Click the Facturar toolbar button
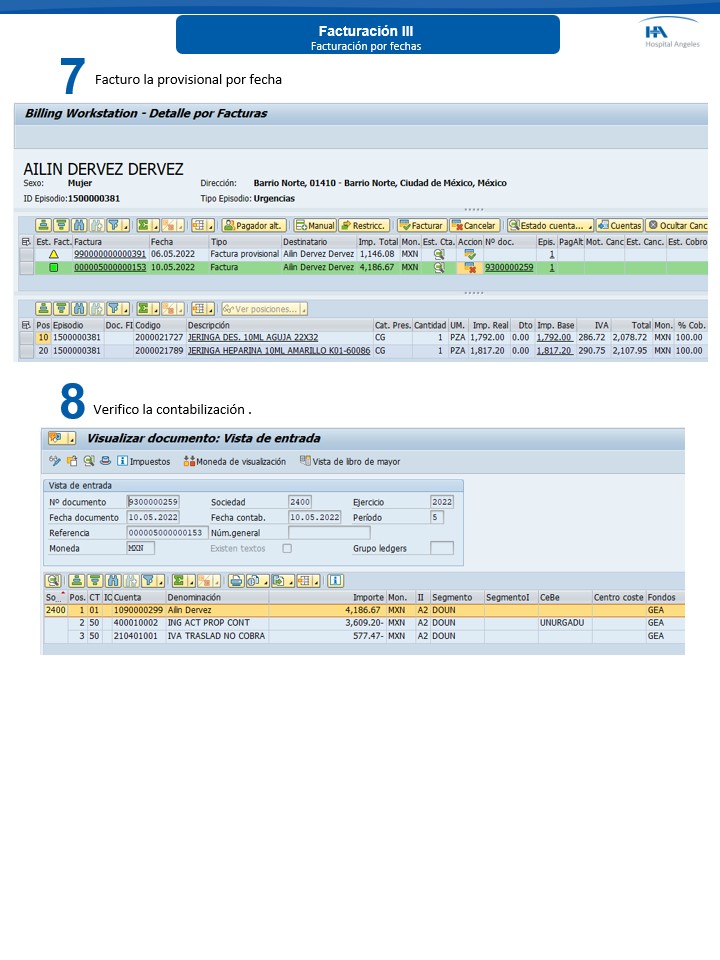The image size is (720, 960). coord(421,226)
